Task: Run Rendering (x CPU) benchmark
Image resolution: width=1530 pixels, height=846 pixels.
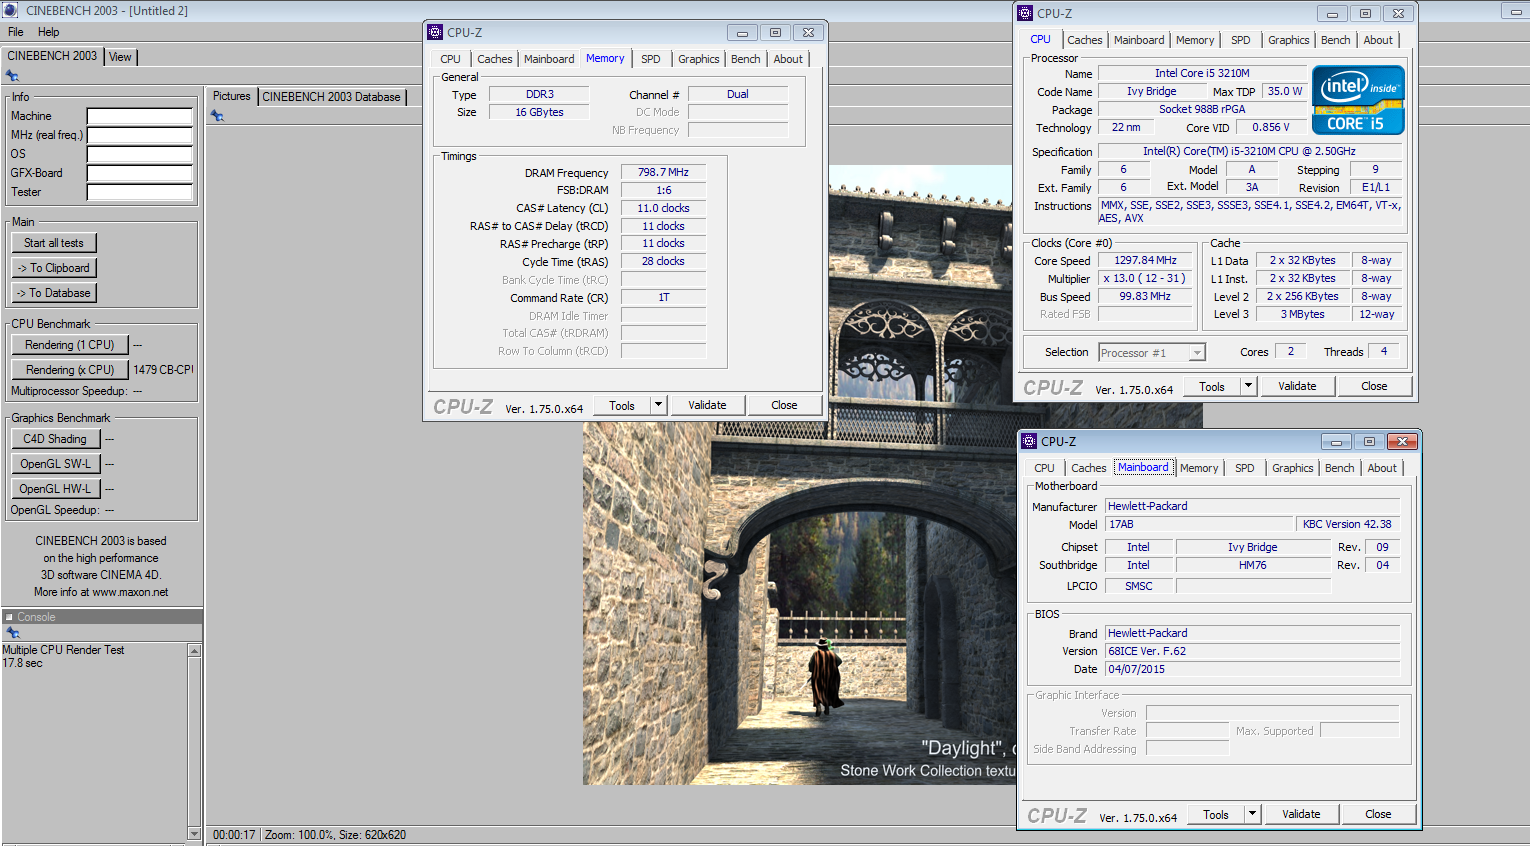Action: click(x=70, y=370)
